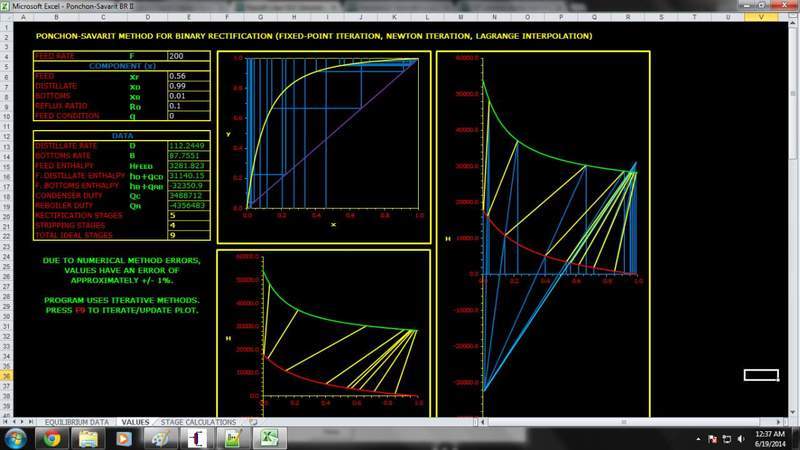Click the insert new worksheet icon
The width and height of the screenshot is (800, 450).
pos(250,422)
